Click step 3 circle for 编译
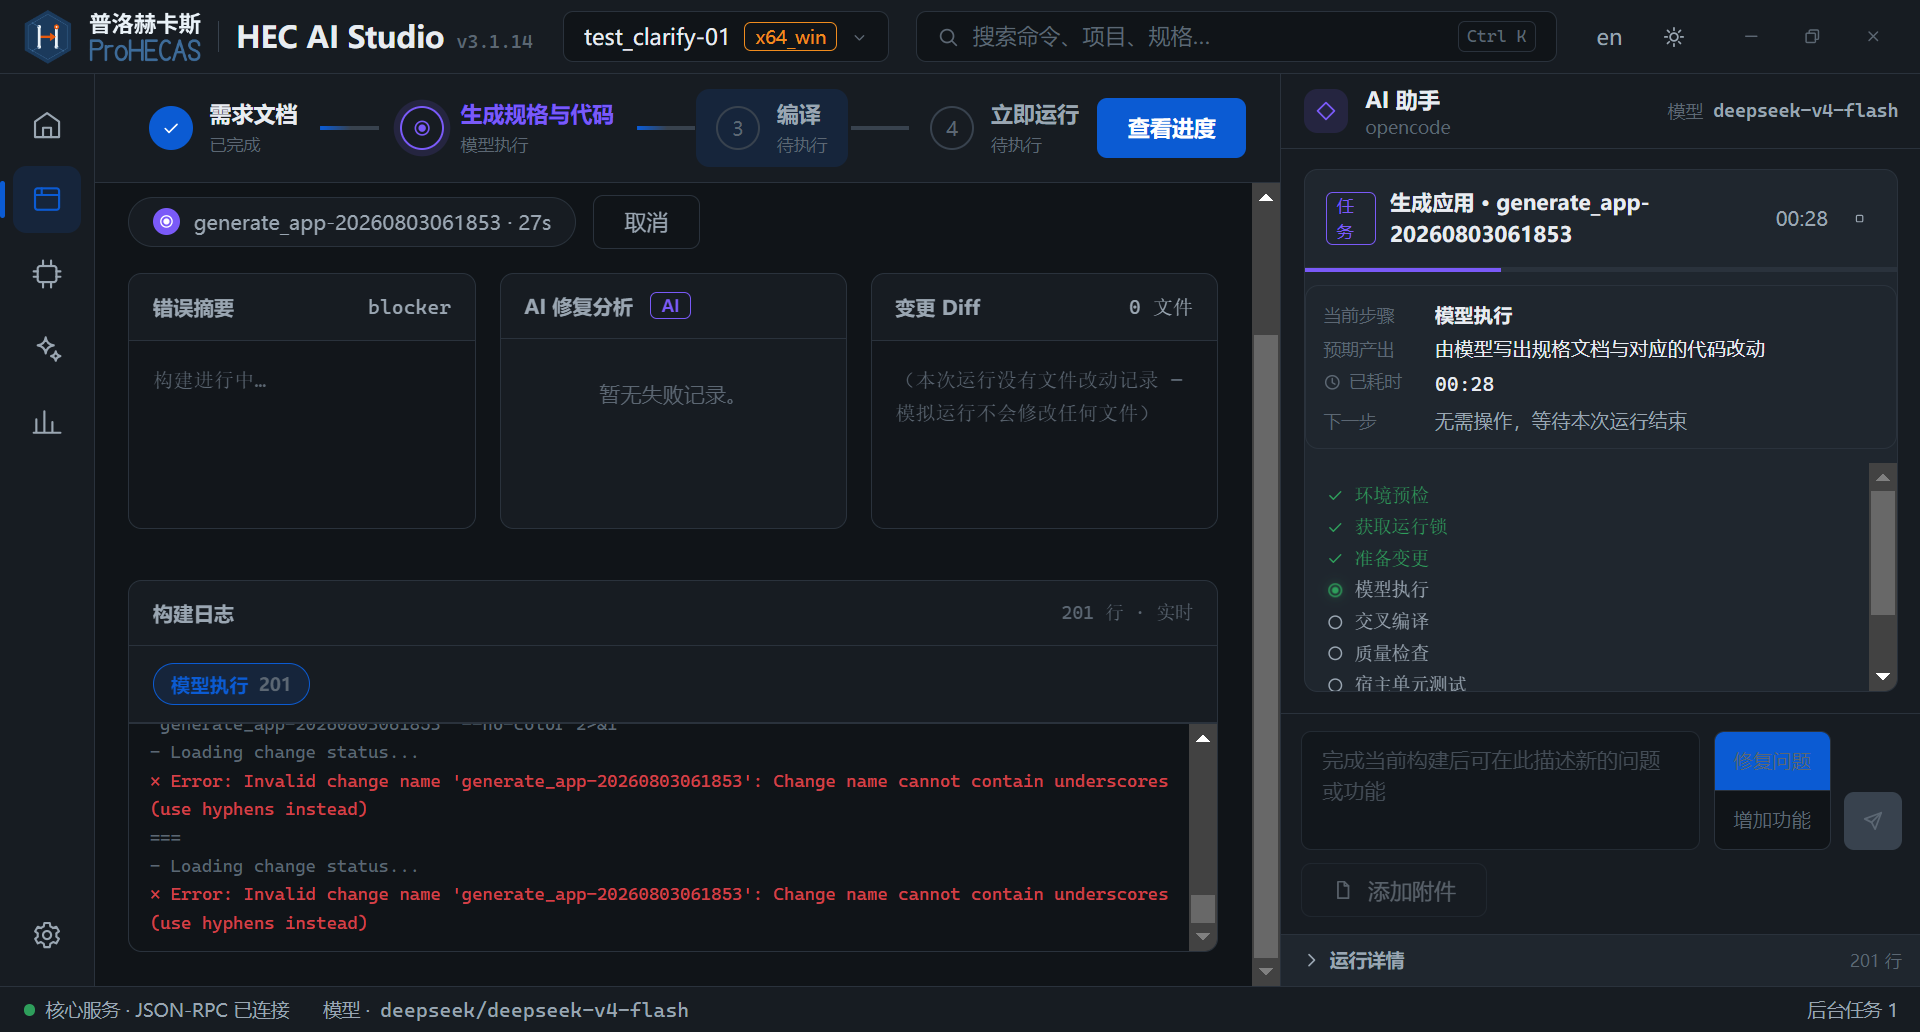 click(x=738, y=128)
